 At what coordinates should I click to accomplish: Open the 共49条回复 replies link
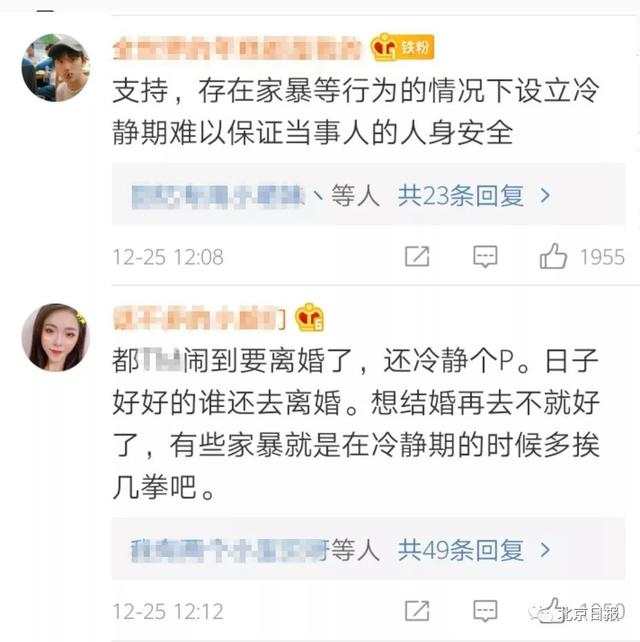(461, 550)
